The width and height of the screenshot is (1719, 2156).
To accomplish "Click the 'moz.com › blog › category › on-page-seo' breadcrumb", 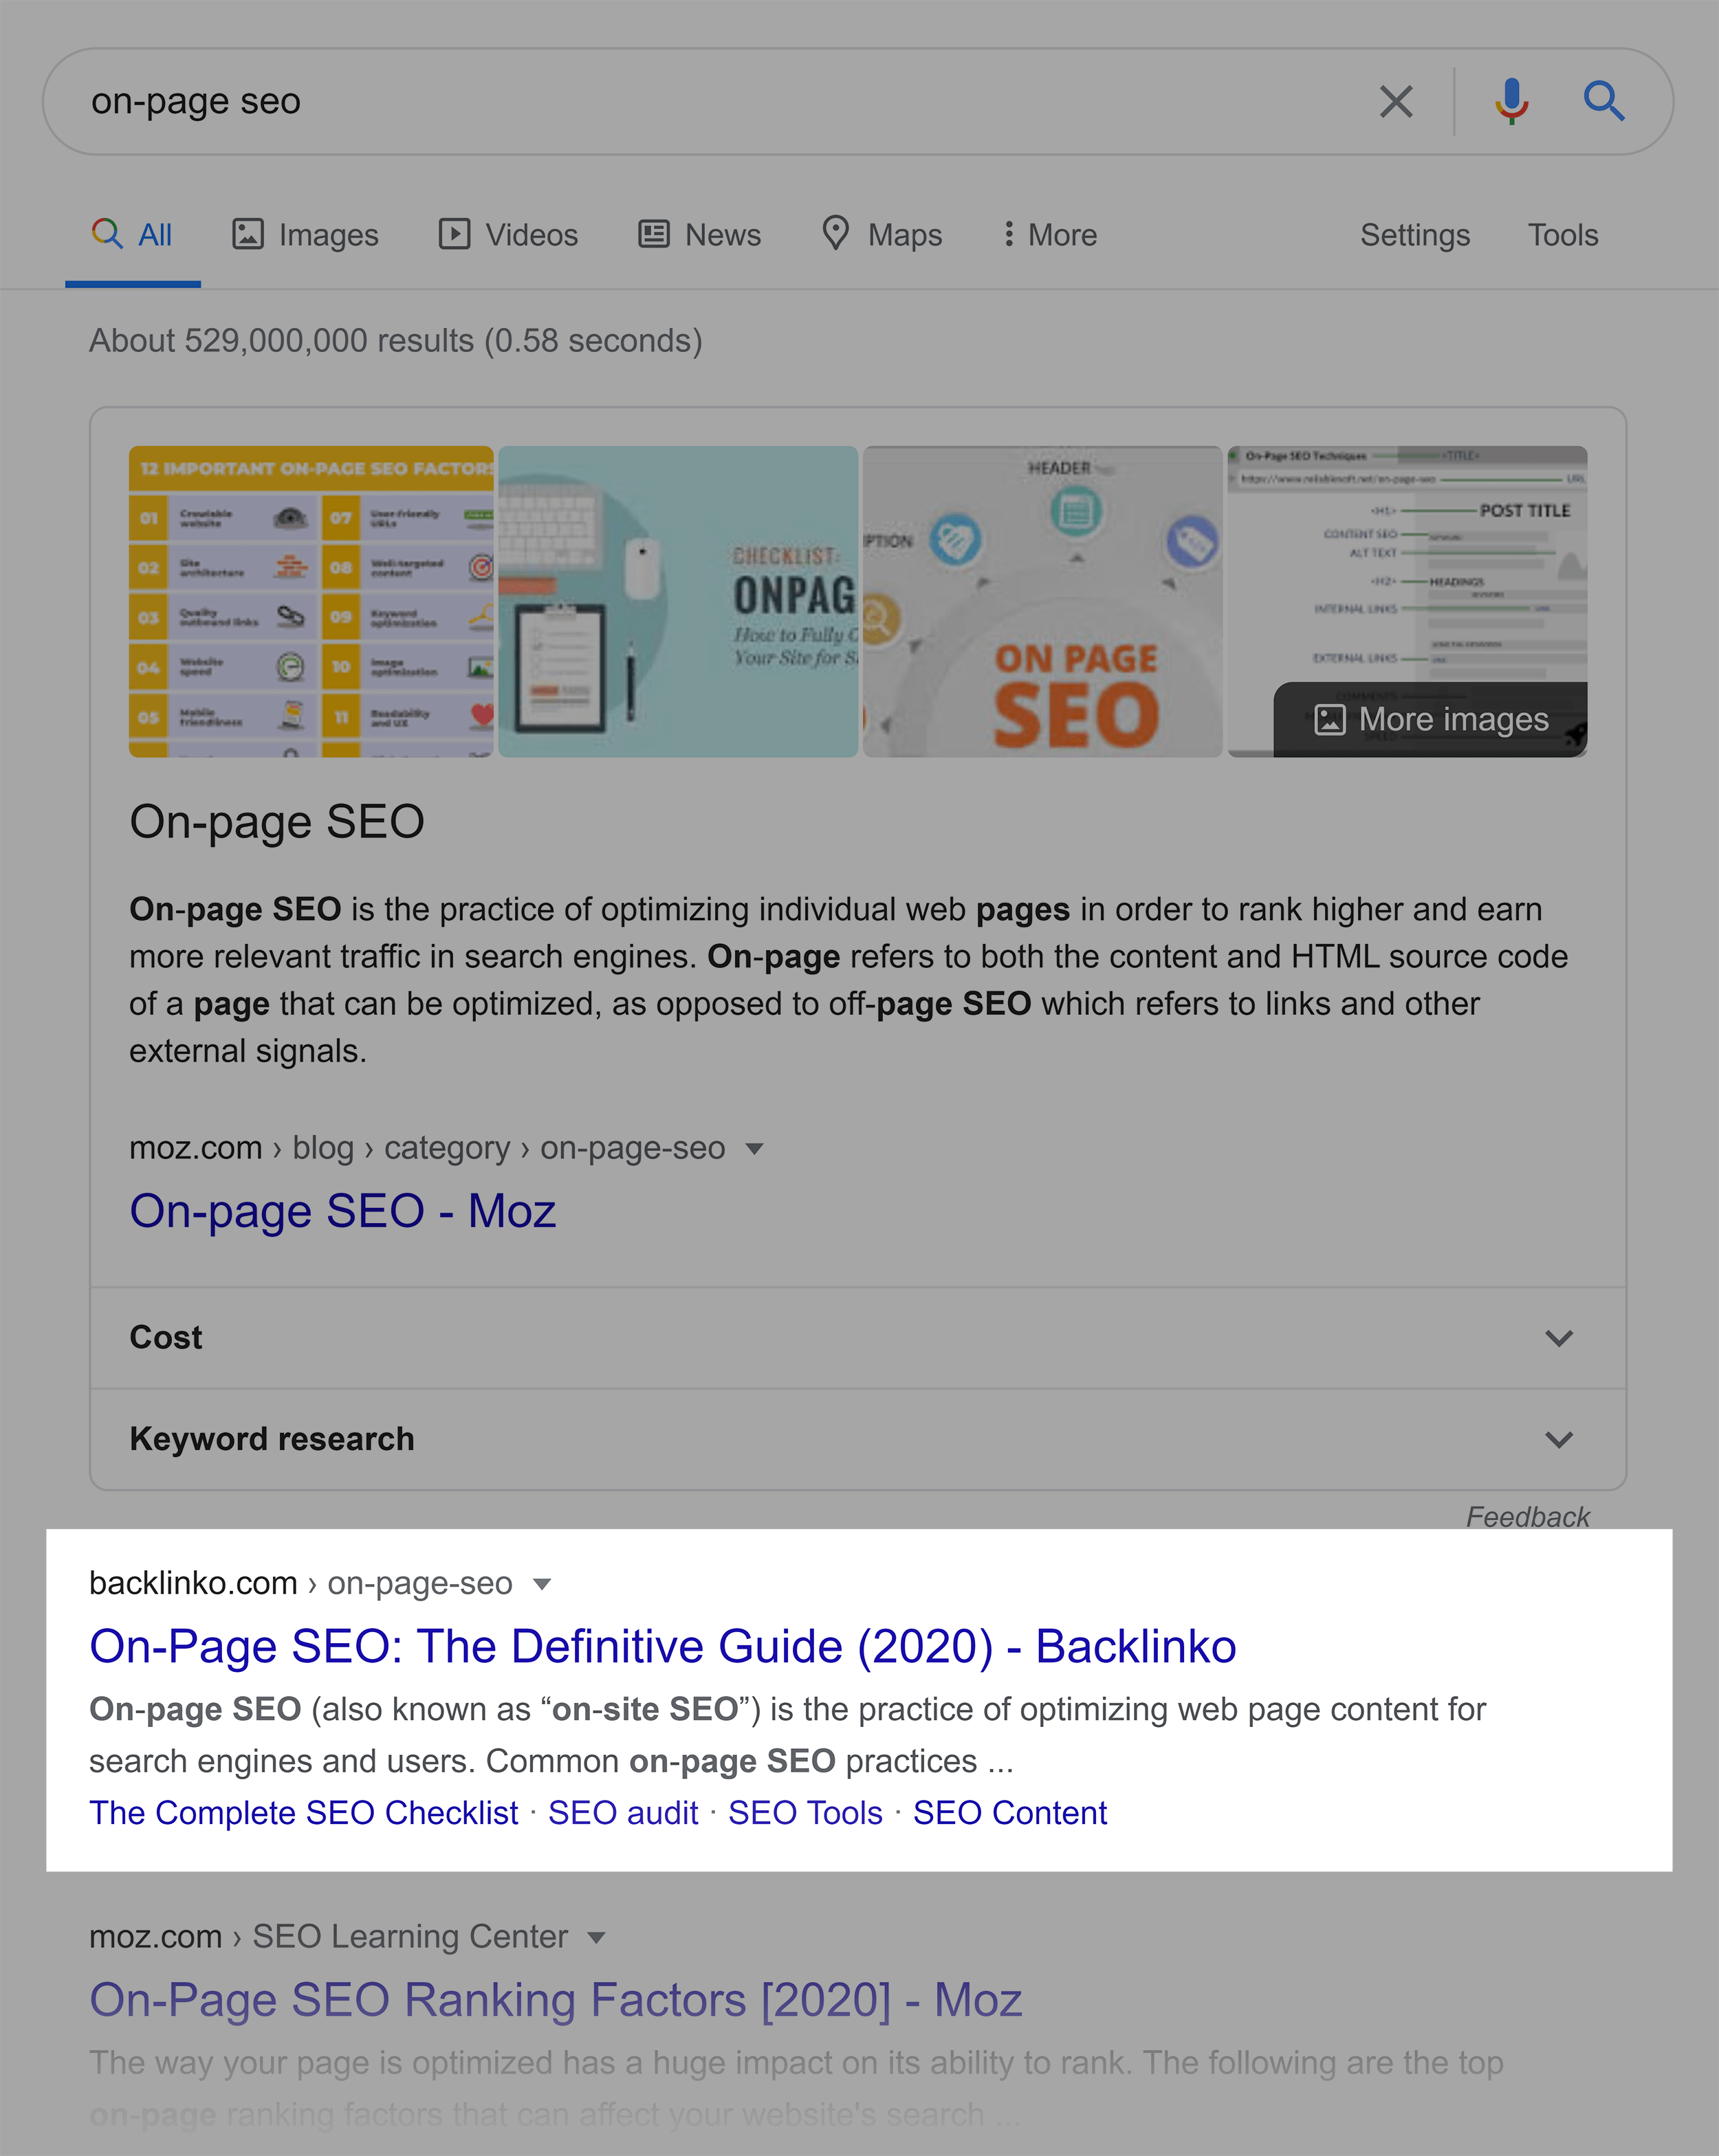I will (x=427, y=1148).
